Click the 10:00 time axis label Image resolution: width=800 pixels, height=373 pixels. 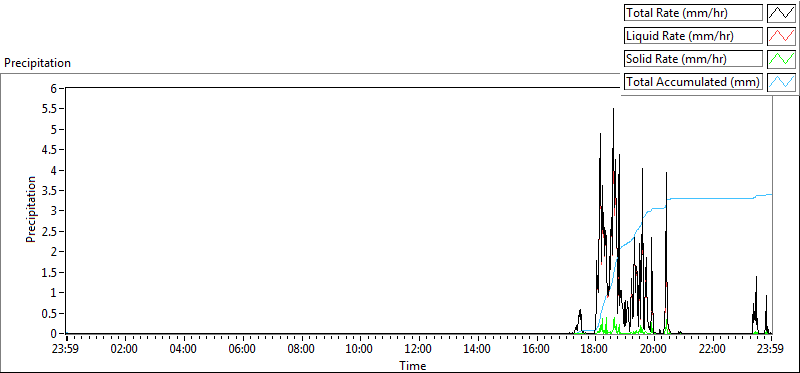click(359, 350)
